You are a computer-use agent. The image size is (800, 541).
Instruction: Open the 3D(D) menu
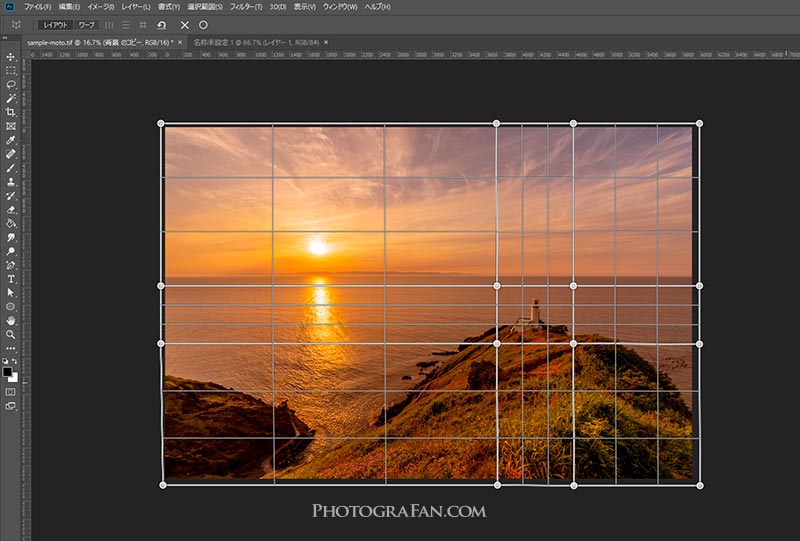[x=278, y=7]
